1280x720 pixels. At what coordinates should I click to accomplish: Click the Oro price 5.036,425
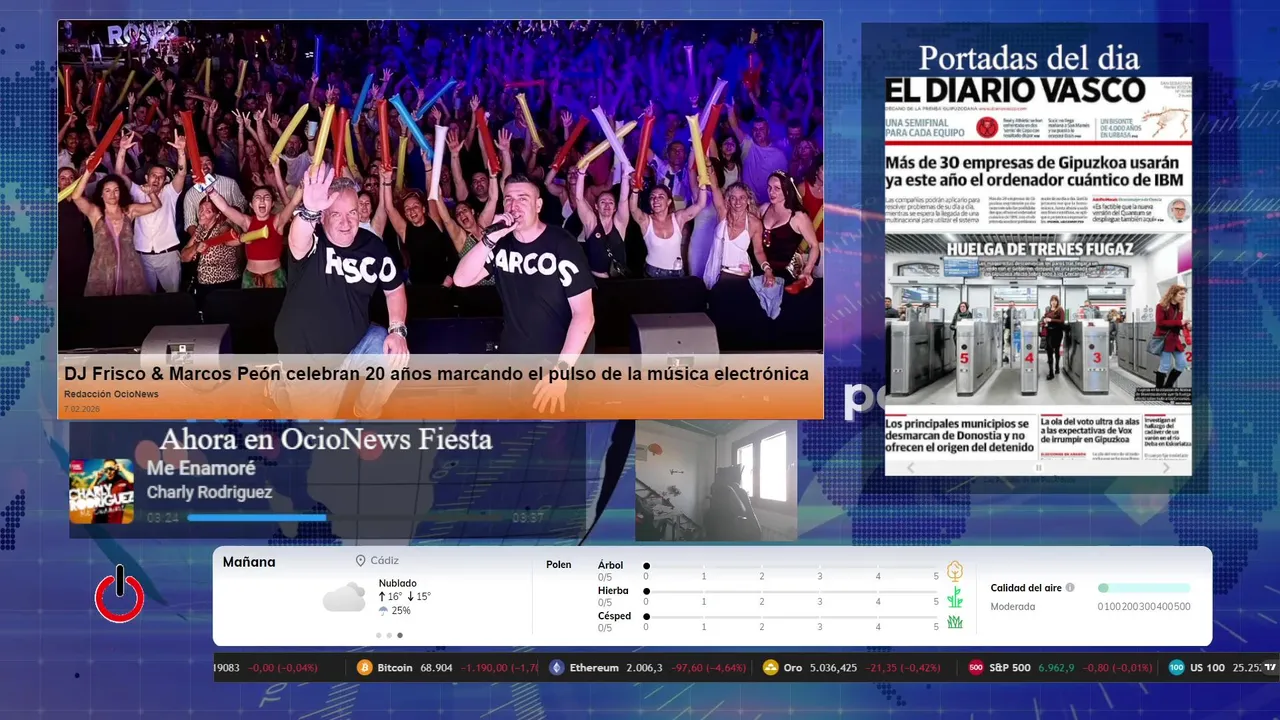pos(834,667)
